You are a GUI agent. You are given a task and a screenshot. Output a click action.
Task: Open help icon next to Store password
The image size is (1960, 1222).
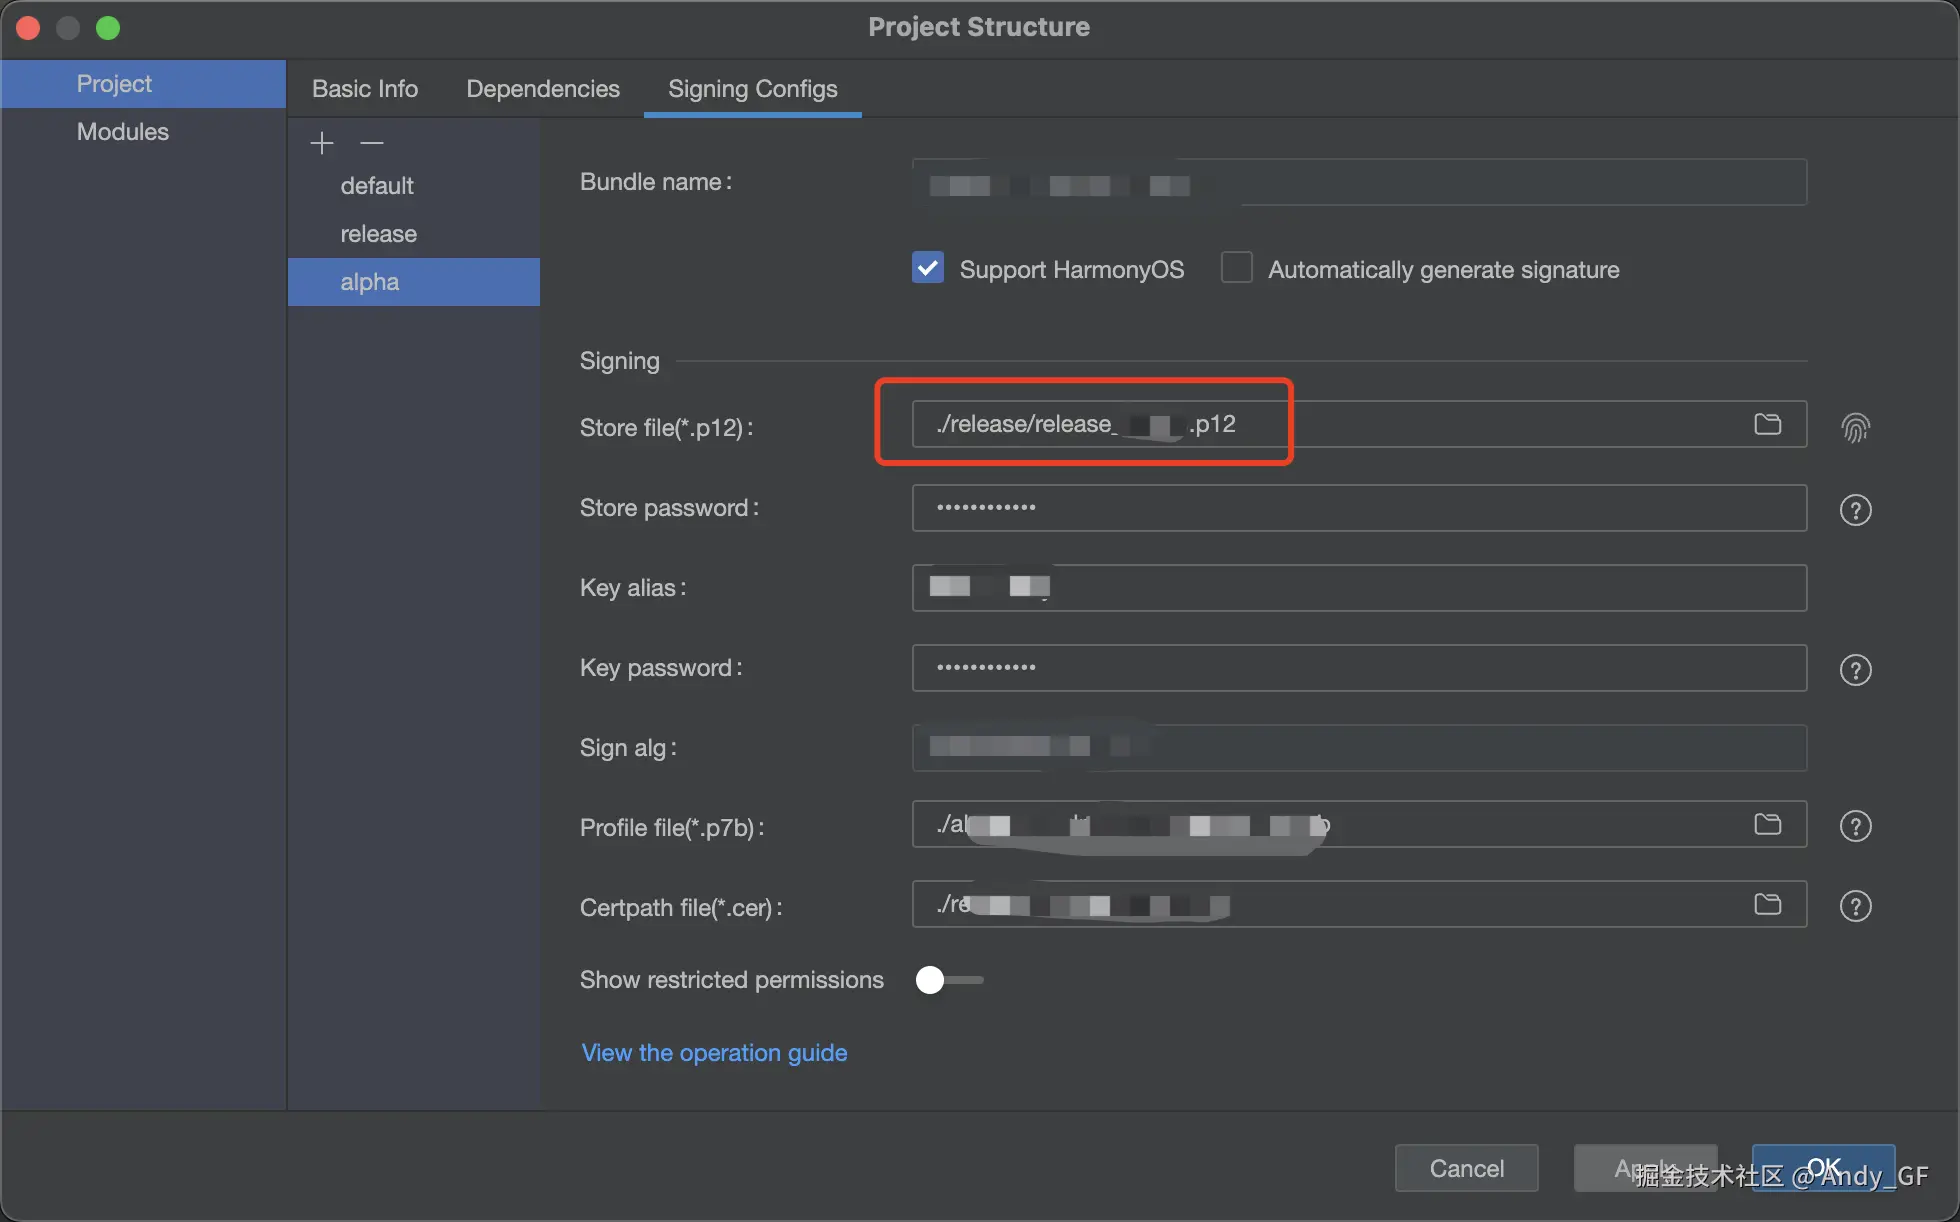(x=1855, y=510)
